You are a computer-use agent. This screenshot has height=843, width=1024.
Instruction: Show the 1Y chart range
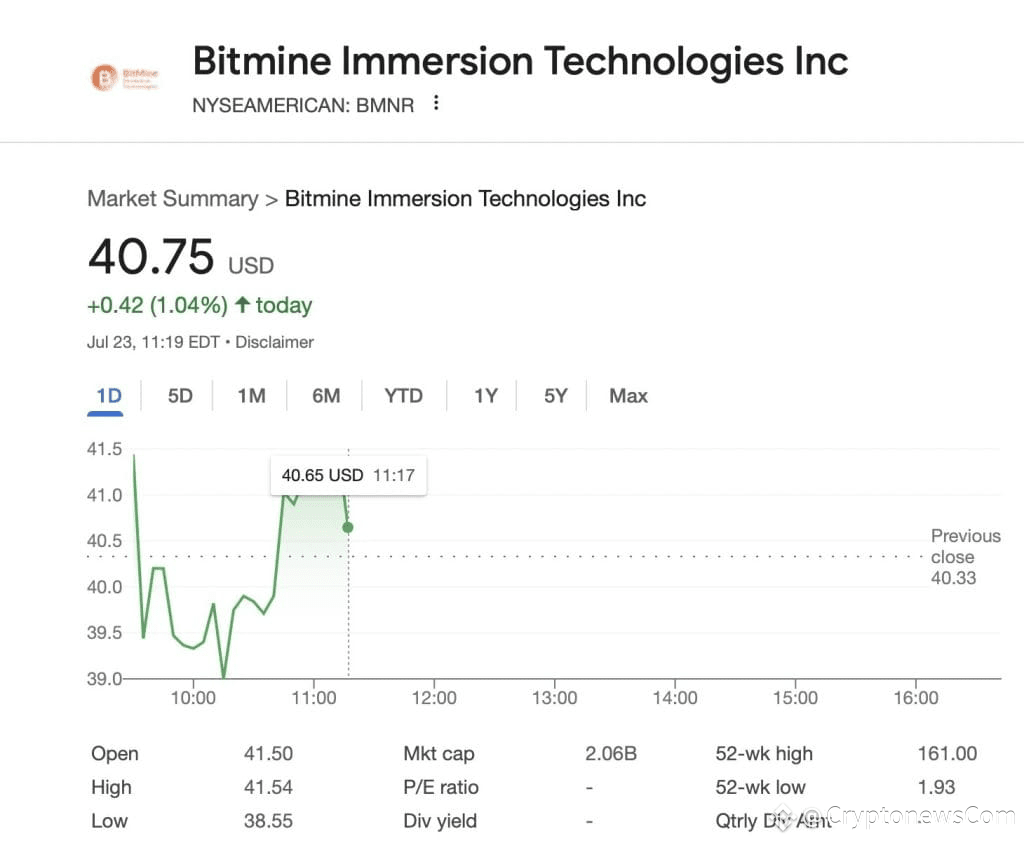485,396
